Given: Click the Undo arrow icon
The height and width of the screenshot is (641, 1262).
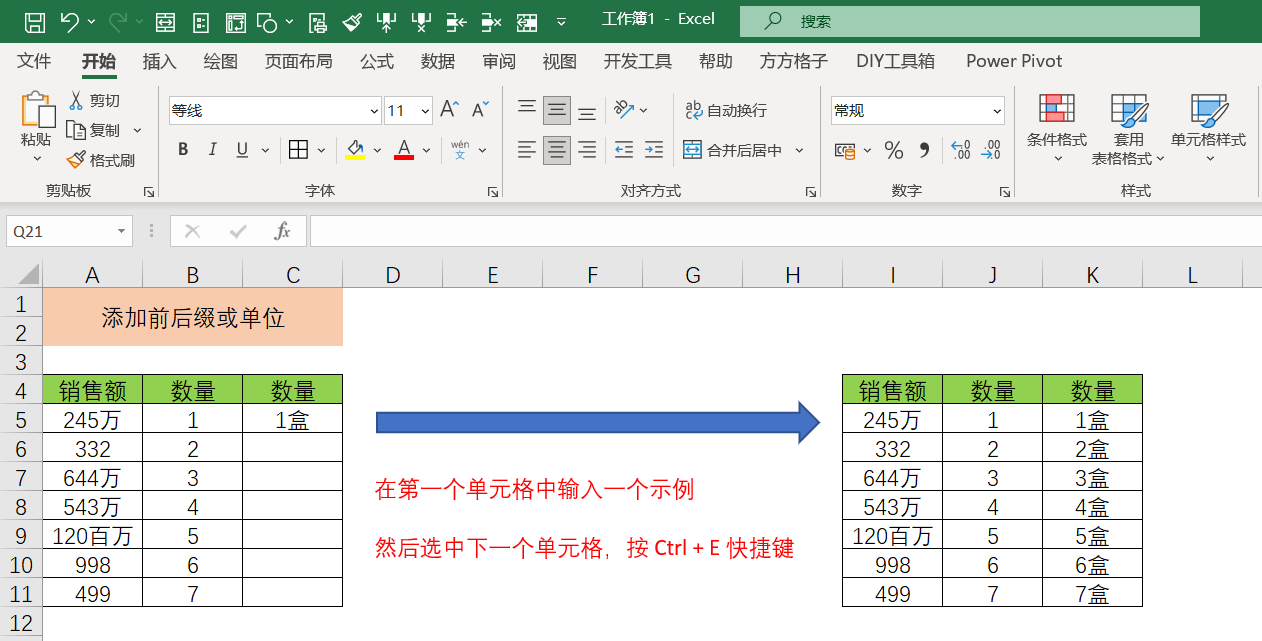Looking at the screenshot, I should (69, 20).
